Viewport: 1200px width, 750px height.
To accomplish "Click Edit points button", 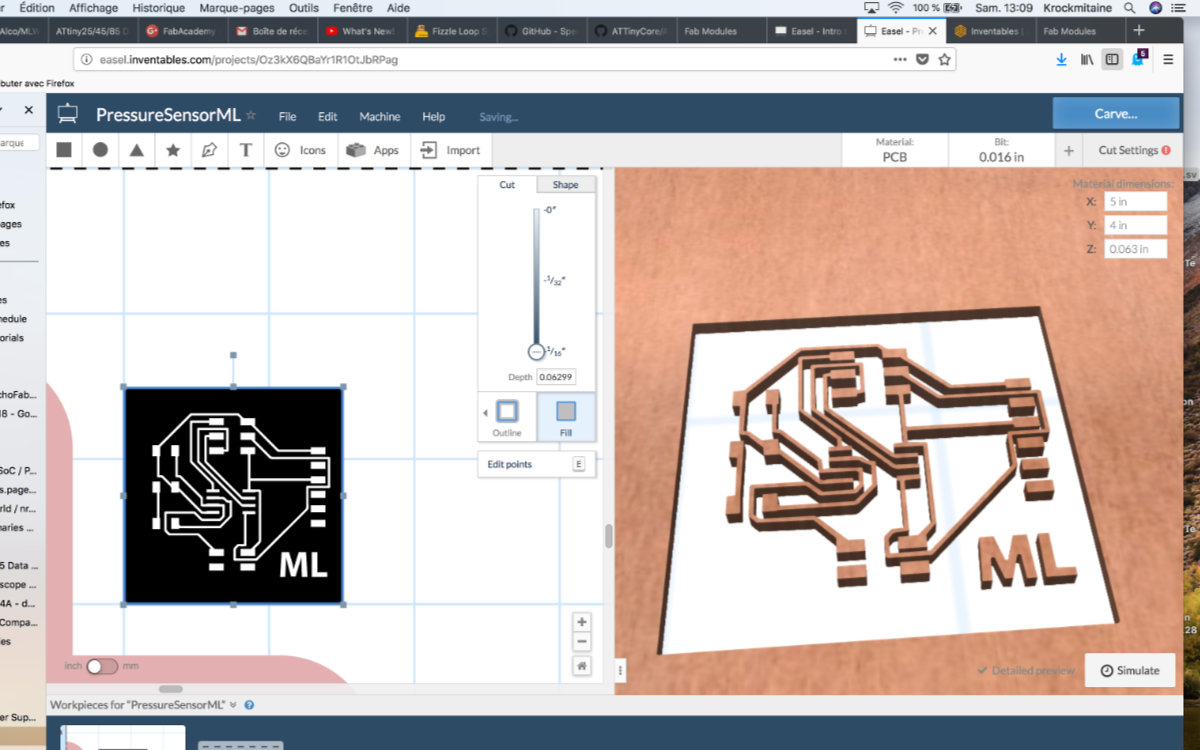I will [537, 464].
